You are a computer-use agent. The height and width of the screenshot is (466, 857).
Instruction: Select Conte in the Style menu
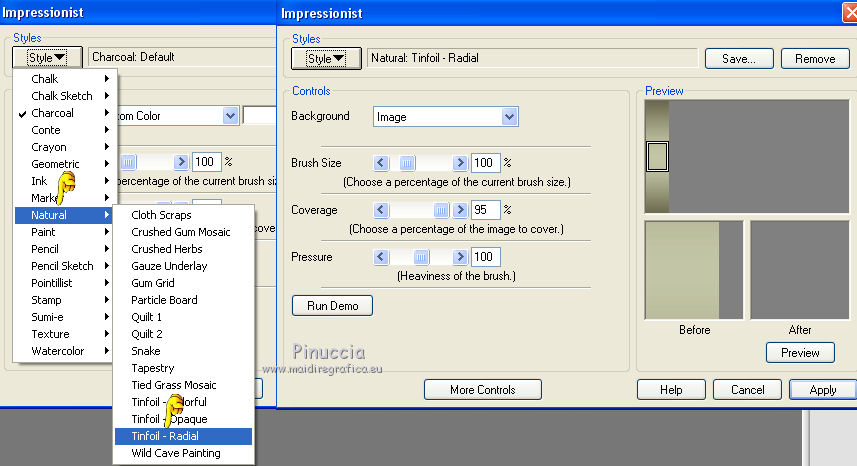(x=63, y=130)
